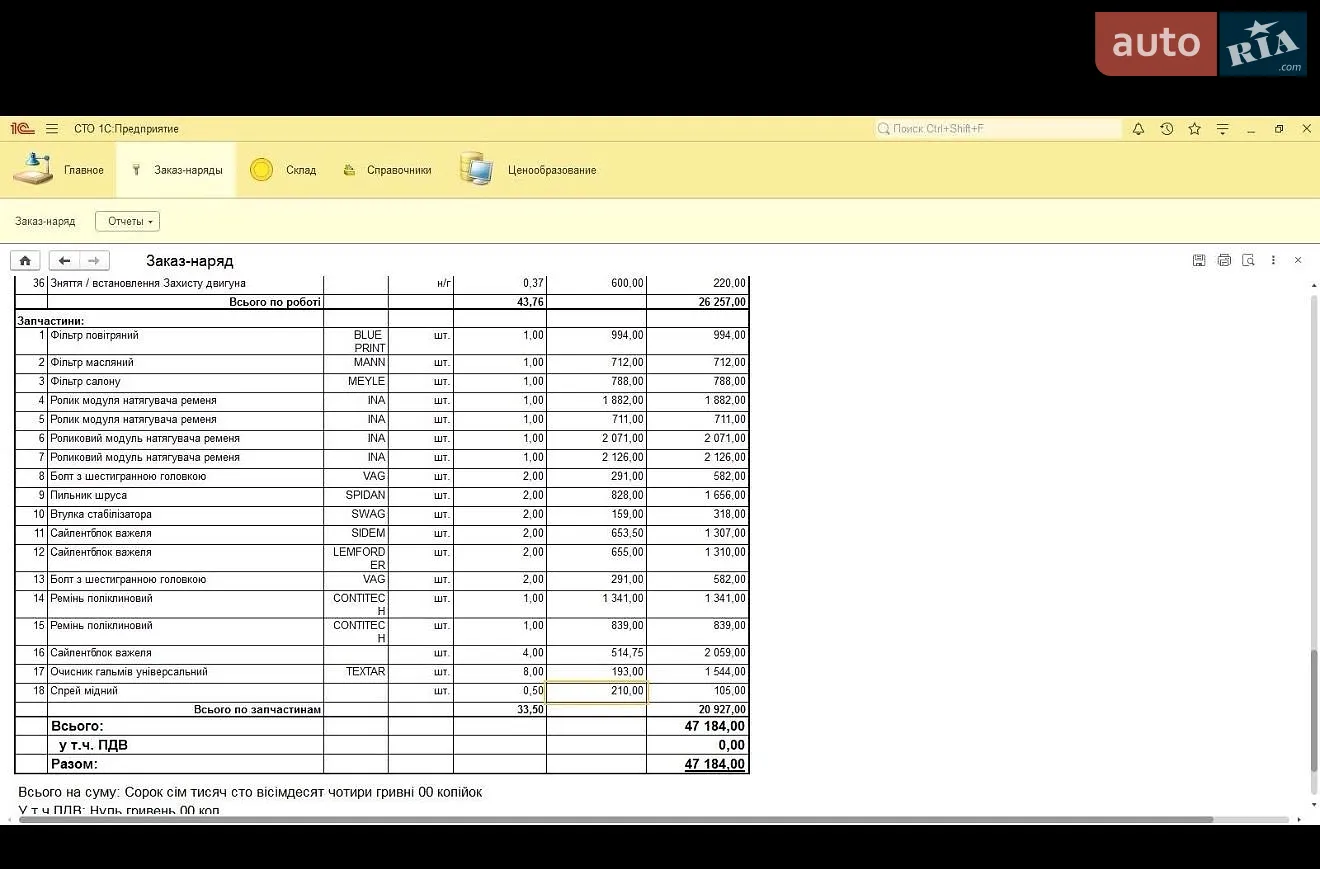Print the order with printer icon
The height and width of the screenshot is (869, 1320).
(1224, 260)
